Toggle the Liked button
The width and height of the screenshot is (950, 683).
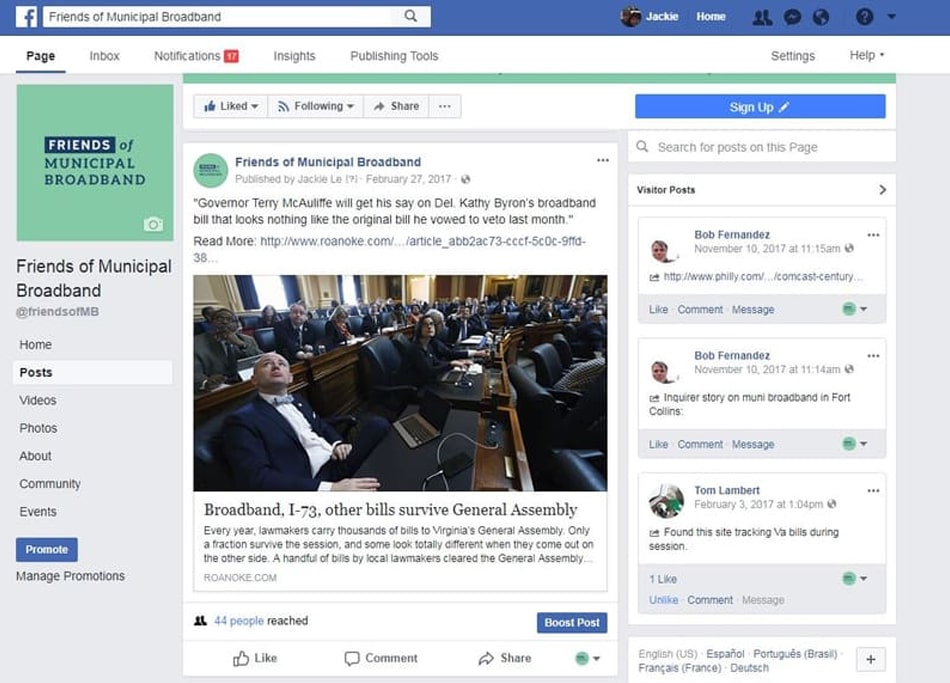coord(231,106)
